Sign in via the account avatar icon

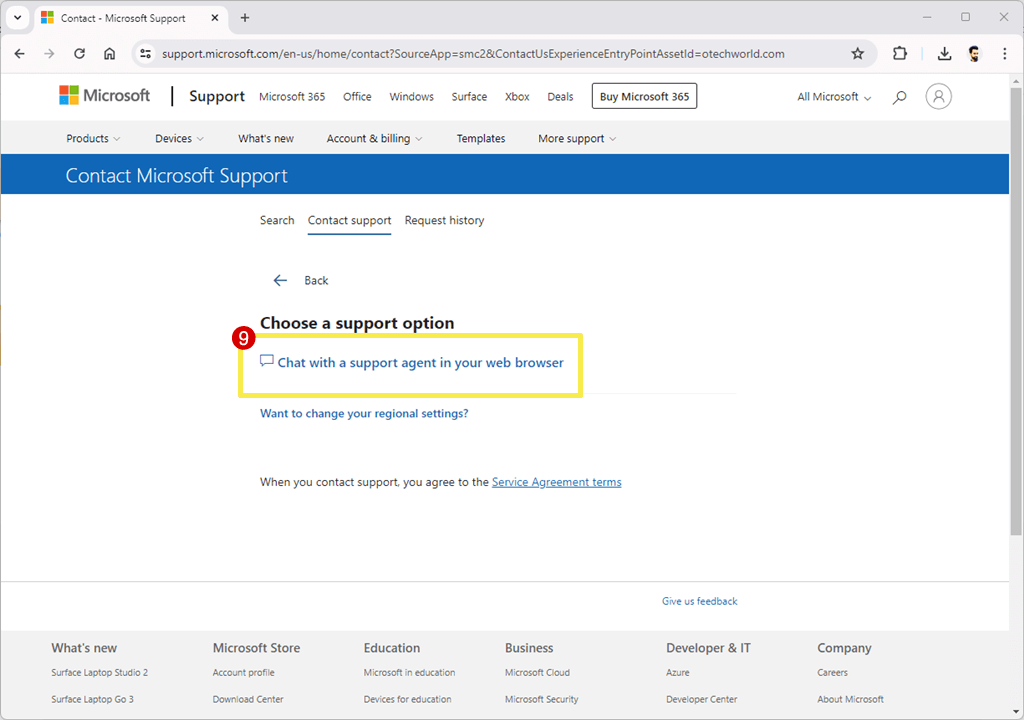click(937, 96)
